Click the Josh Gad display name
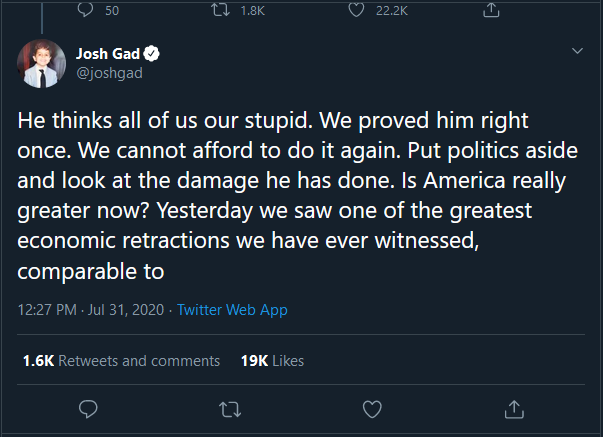The image size is (603, 437). 107,53
